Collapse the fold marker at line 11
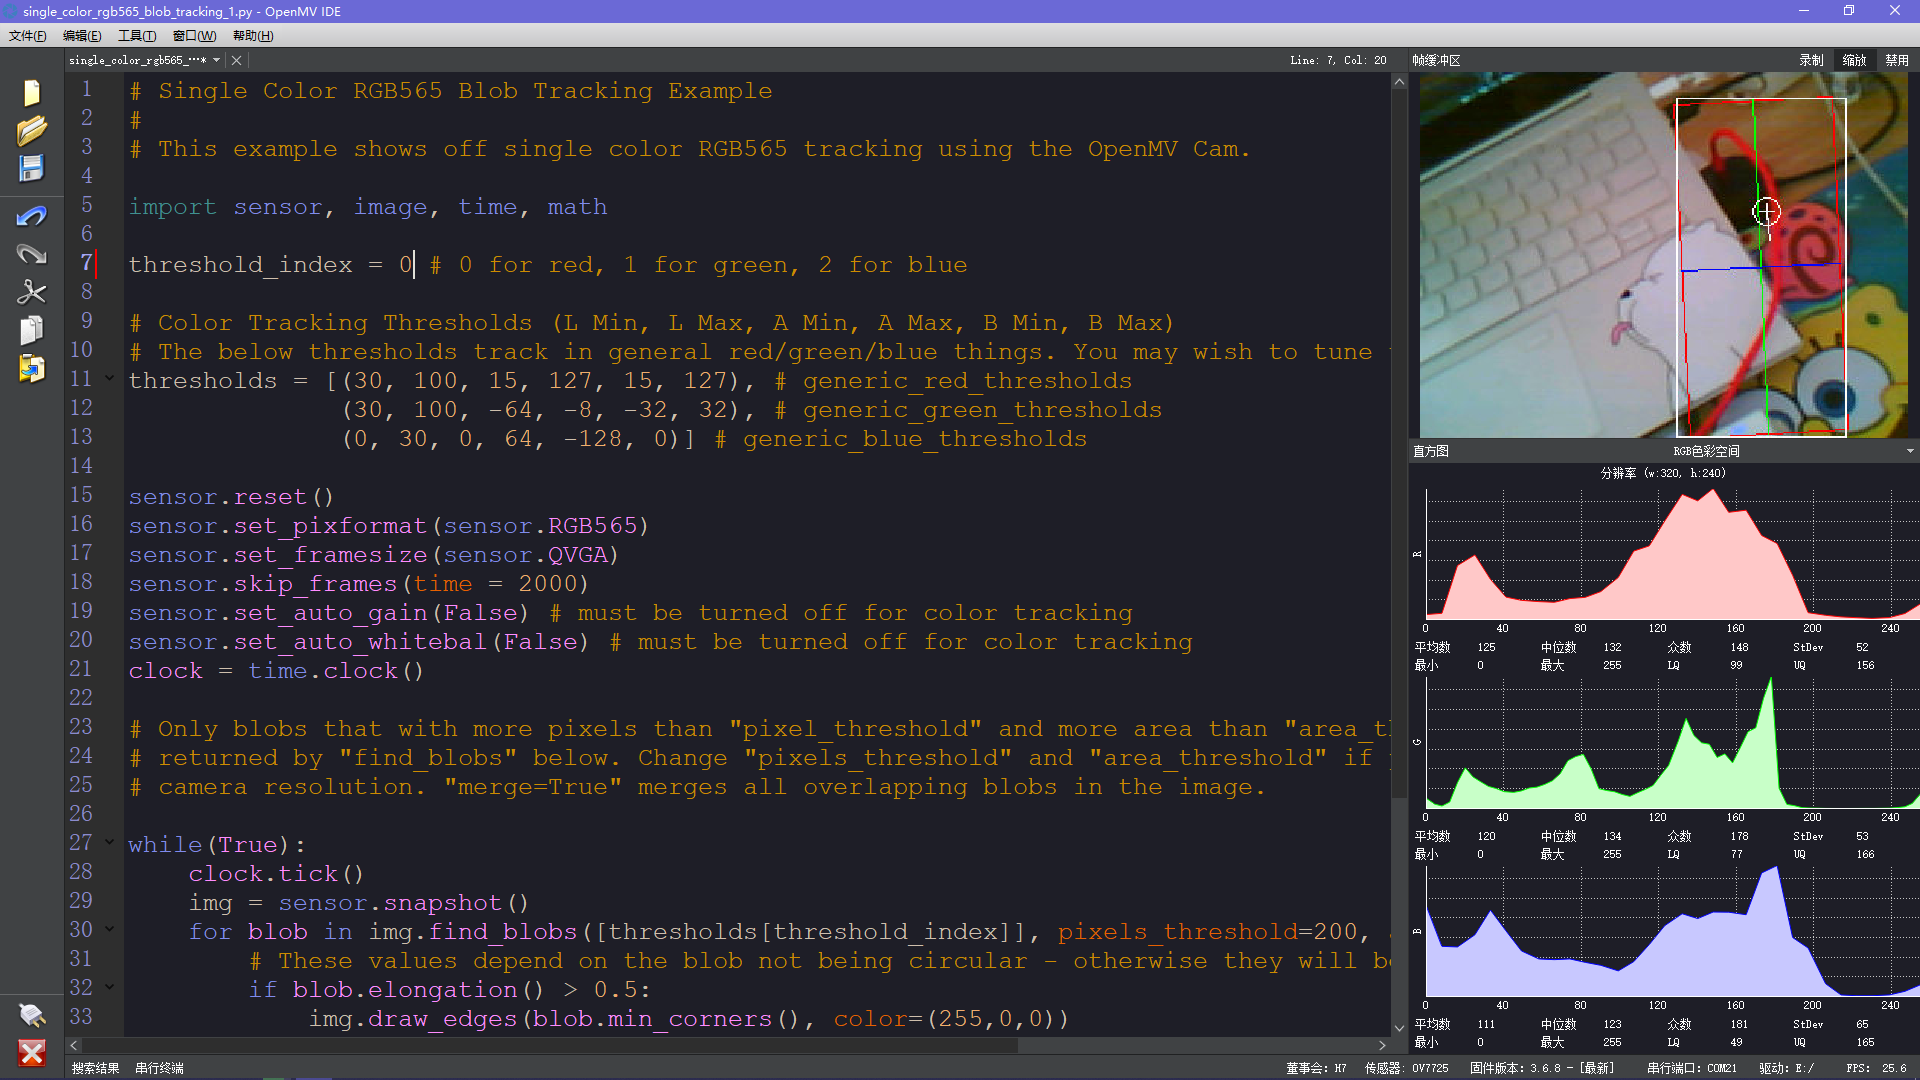The image size is (1920, 1080). 110,380
